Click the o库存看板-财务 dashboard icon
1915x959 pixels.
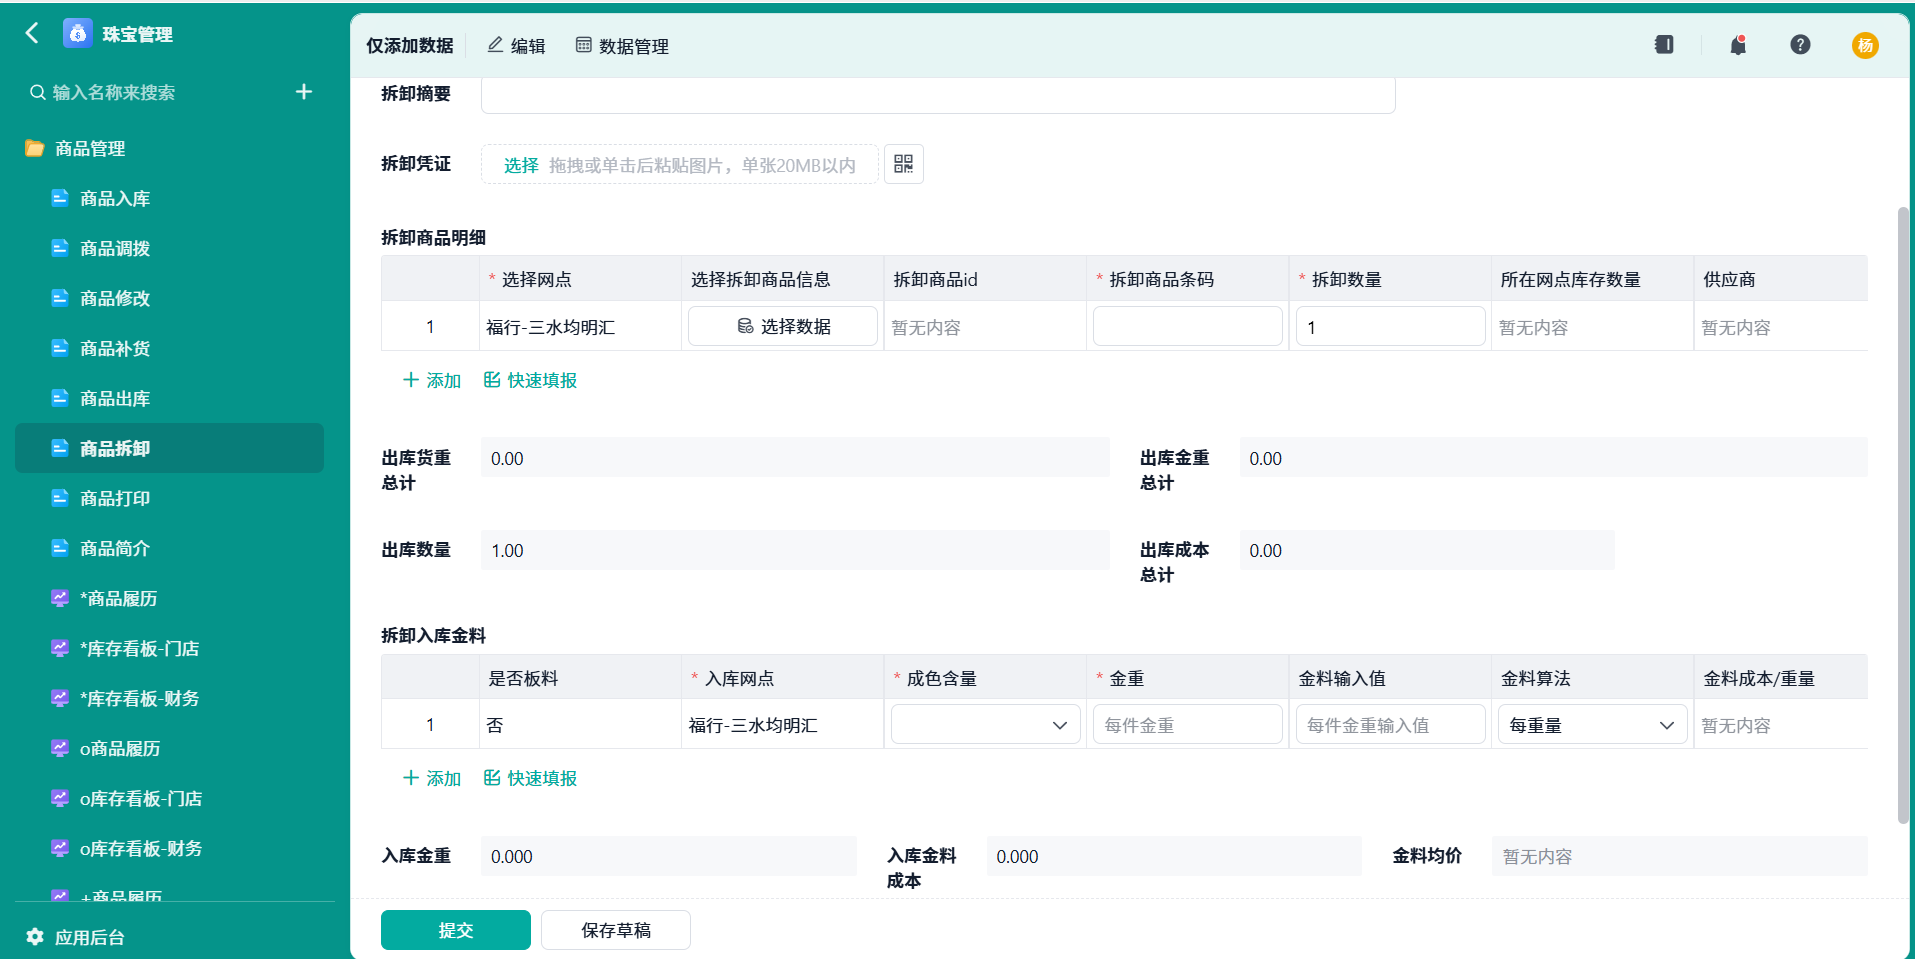60,848
